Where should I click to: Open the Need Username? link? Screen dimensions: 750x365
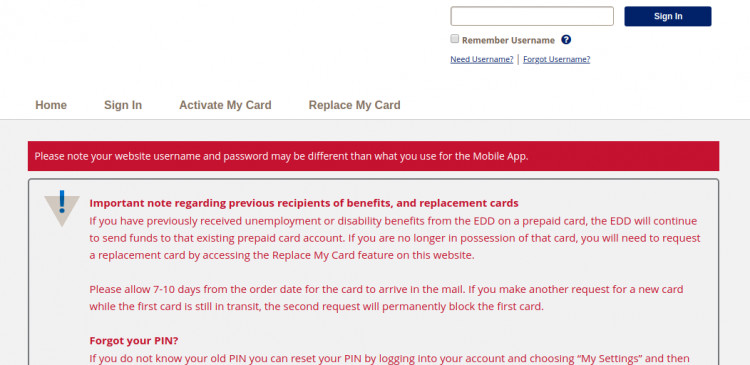tap(482, 59)
